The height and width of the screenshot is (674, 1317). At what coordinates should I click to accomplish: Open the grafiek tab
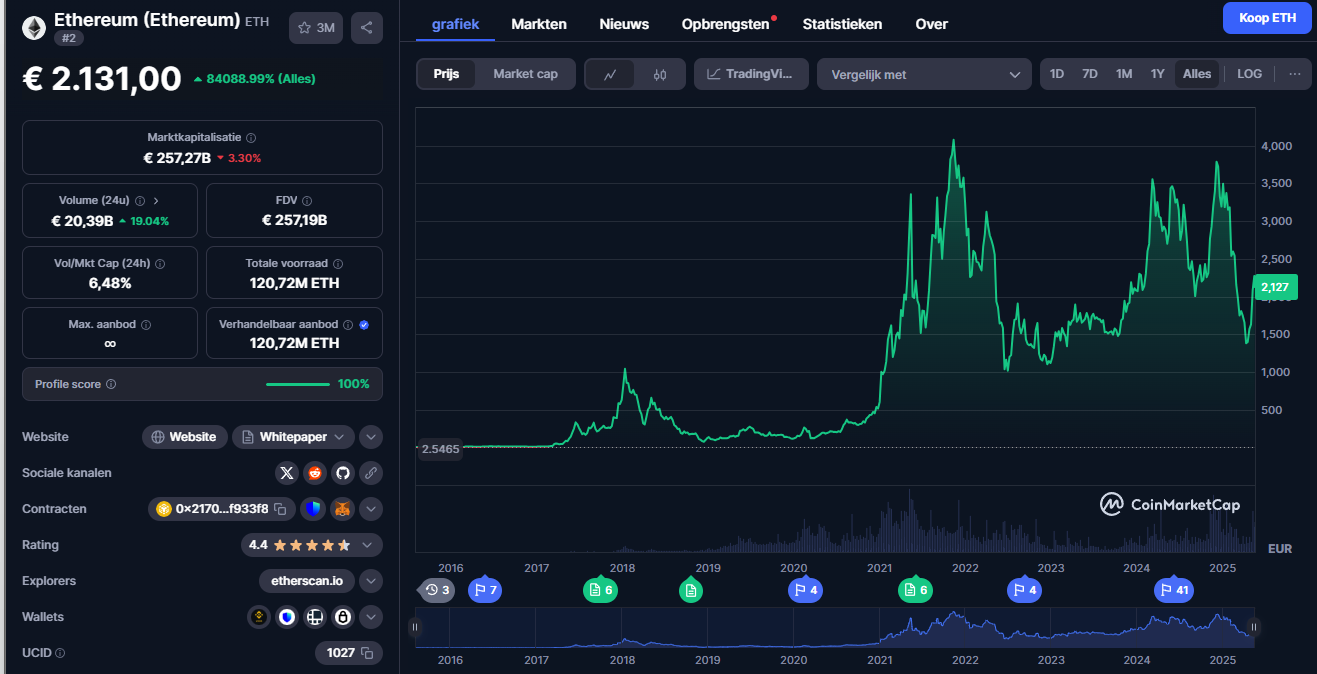tap(455, 24)
